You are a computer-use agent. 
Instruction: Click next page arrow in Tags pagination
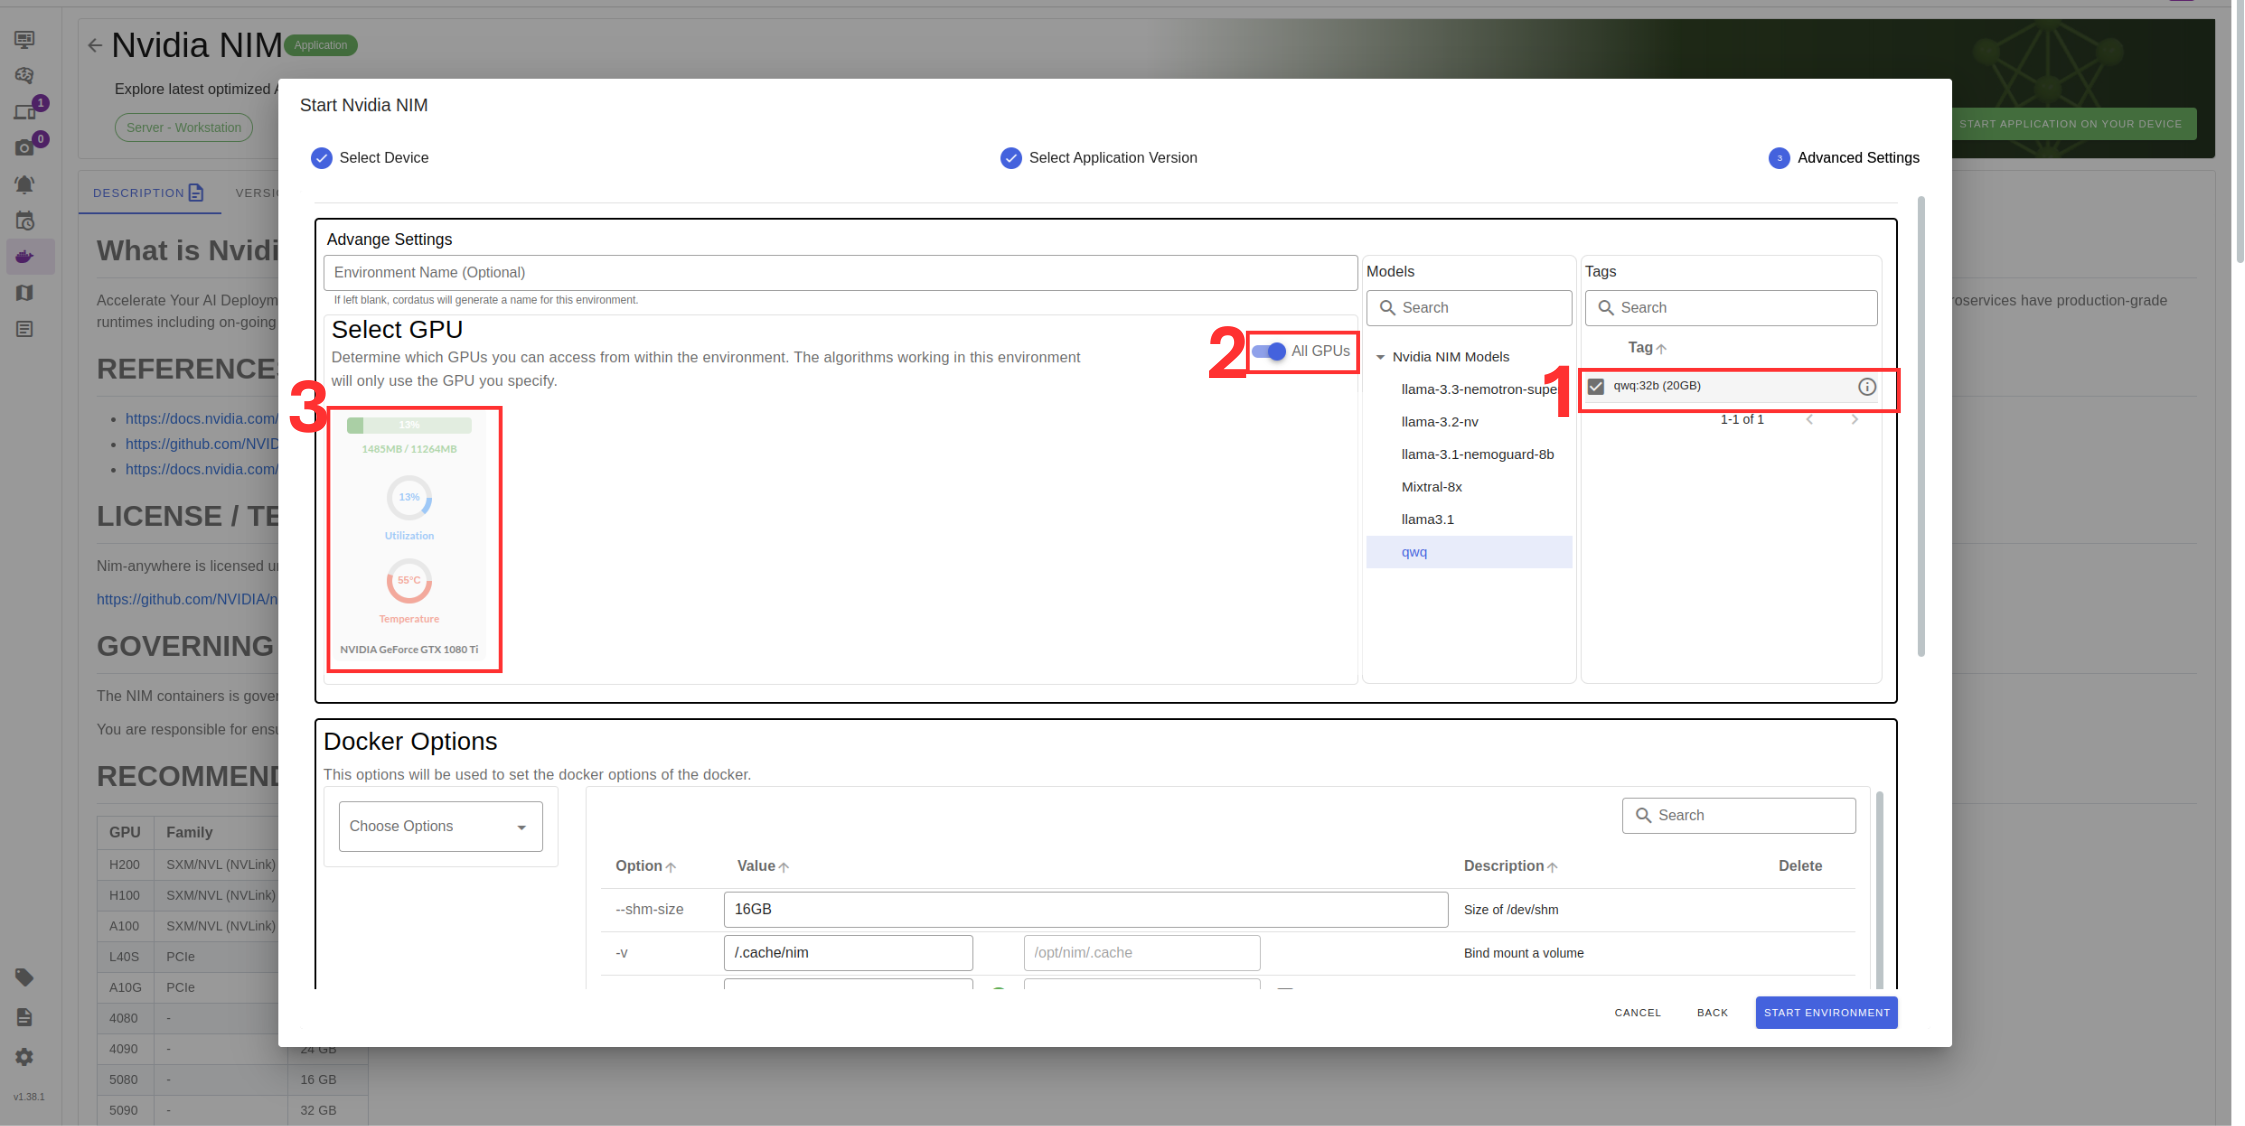pyautogui.click(x=1855, y=420)
